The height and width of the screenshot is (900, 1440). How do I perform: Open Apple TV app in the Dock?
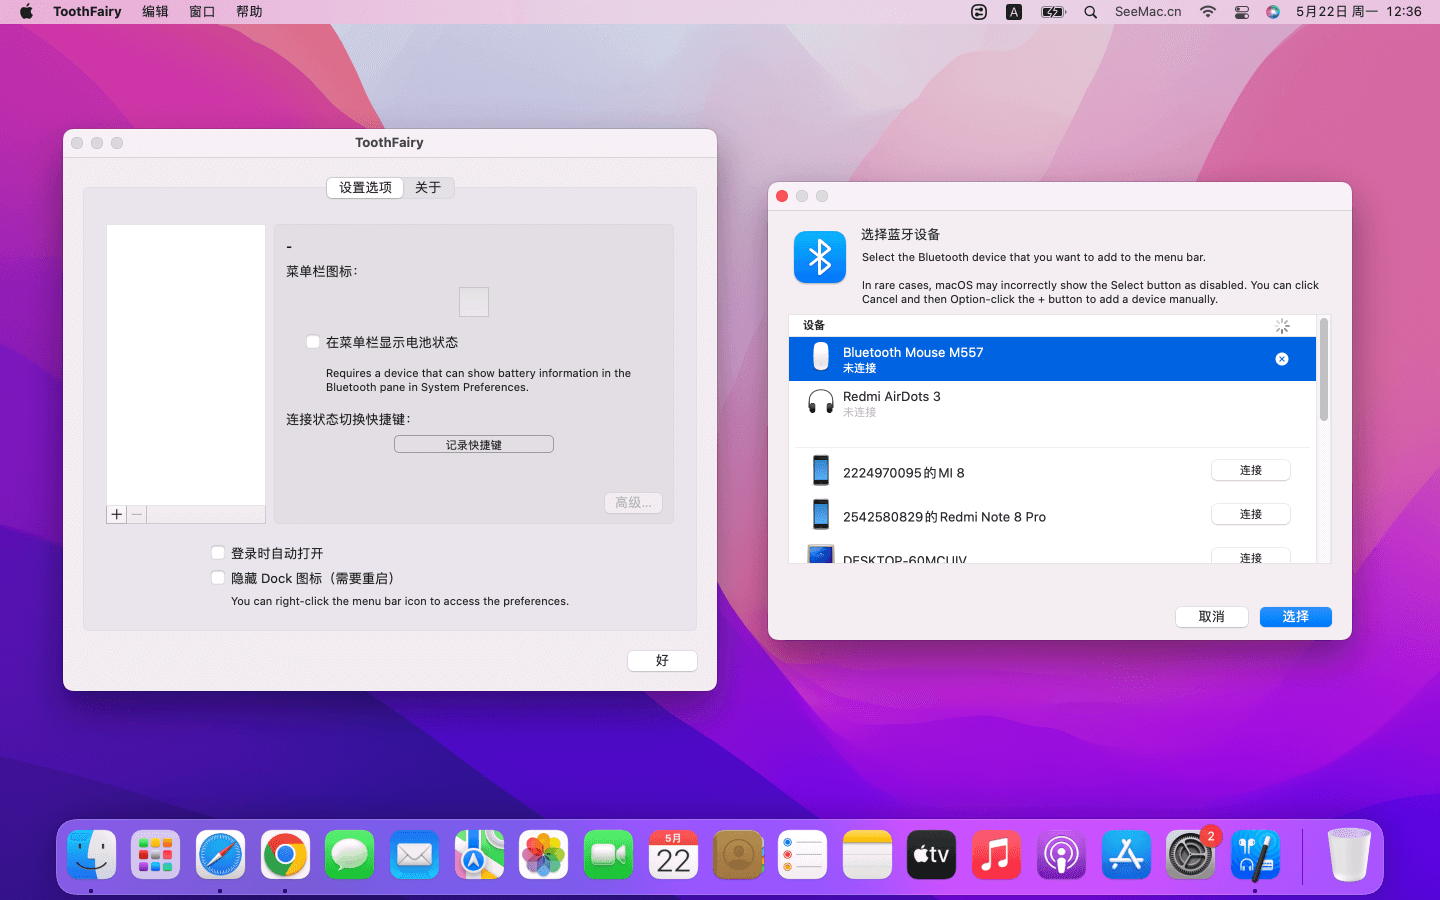coord(931,854)
